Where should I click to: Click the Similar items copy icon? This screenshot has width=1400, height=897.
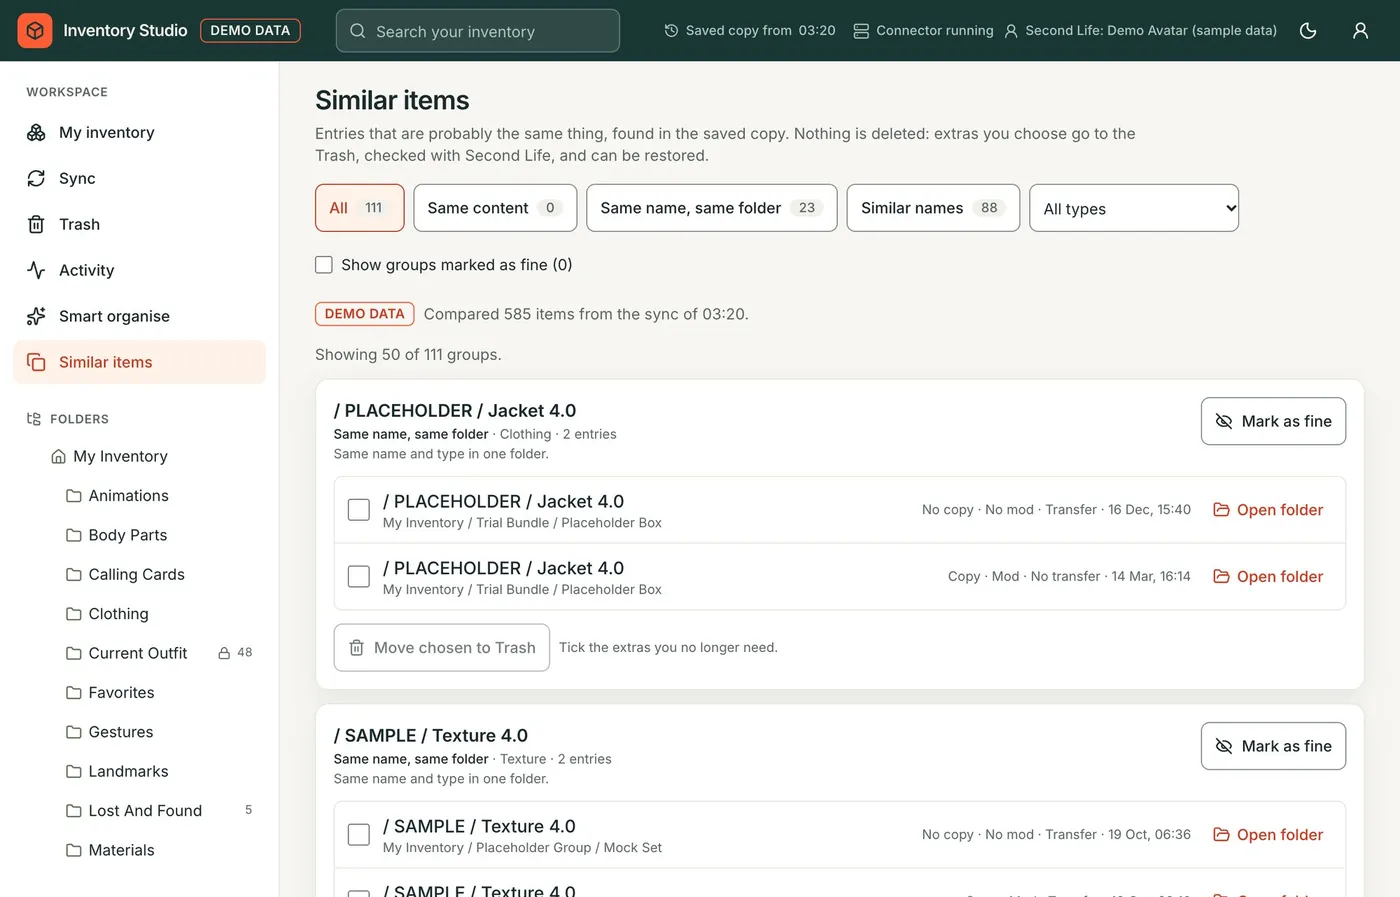point(36,363)
